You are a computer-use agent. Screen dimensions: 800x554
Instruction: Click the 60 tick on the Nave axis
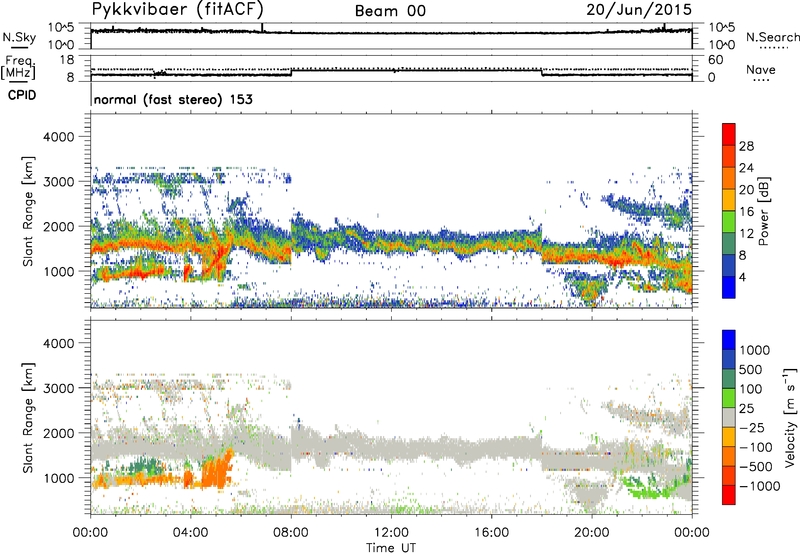click(715, 60)
